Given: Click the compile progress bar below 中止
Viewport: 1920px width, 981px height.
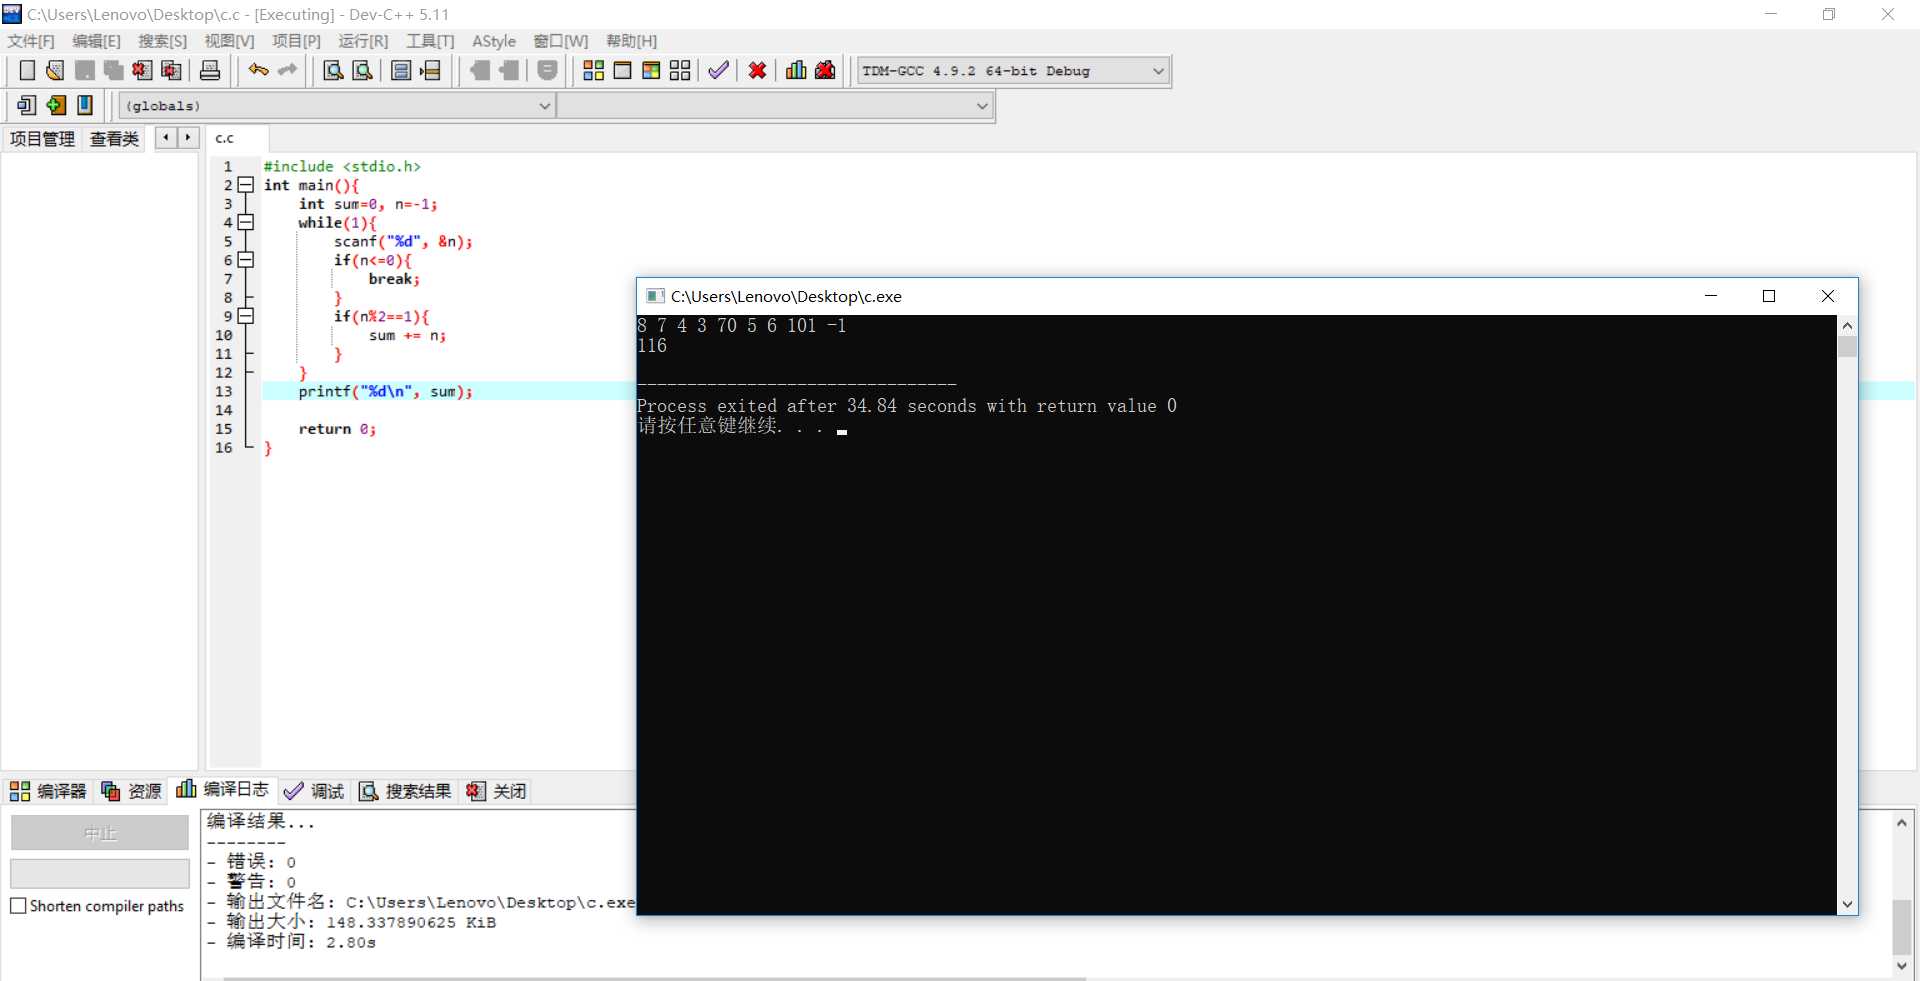Looking at the screenshot, I should tap(100, 873).
